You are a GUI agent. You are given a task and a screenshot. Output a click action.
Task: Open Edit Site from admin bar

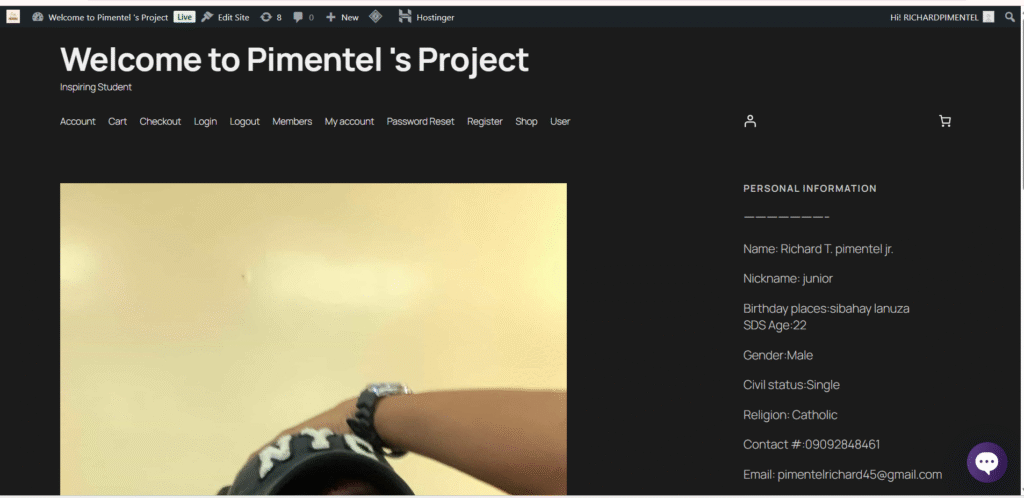225,17
